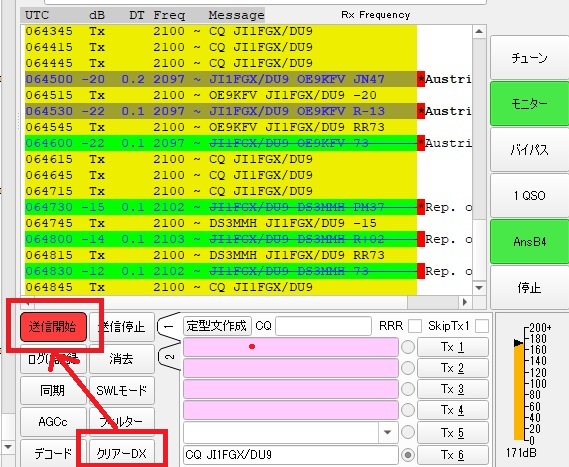This screenshot has height=467, width=569.
Task: Click the Tx 6 field containing CQ JI1FGX/DU9
Action: (x=291, y=454)
